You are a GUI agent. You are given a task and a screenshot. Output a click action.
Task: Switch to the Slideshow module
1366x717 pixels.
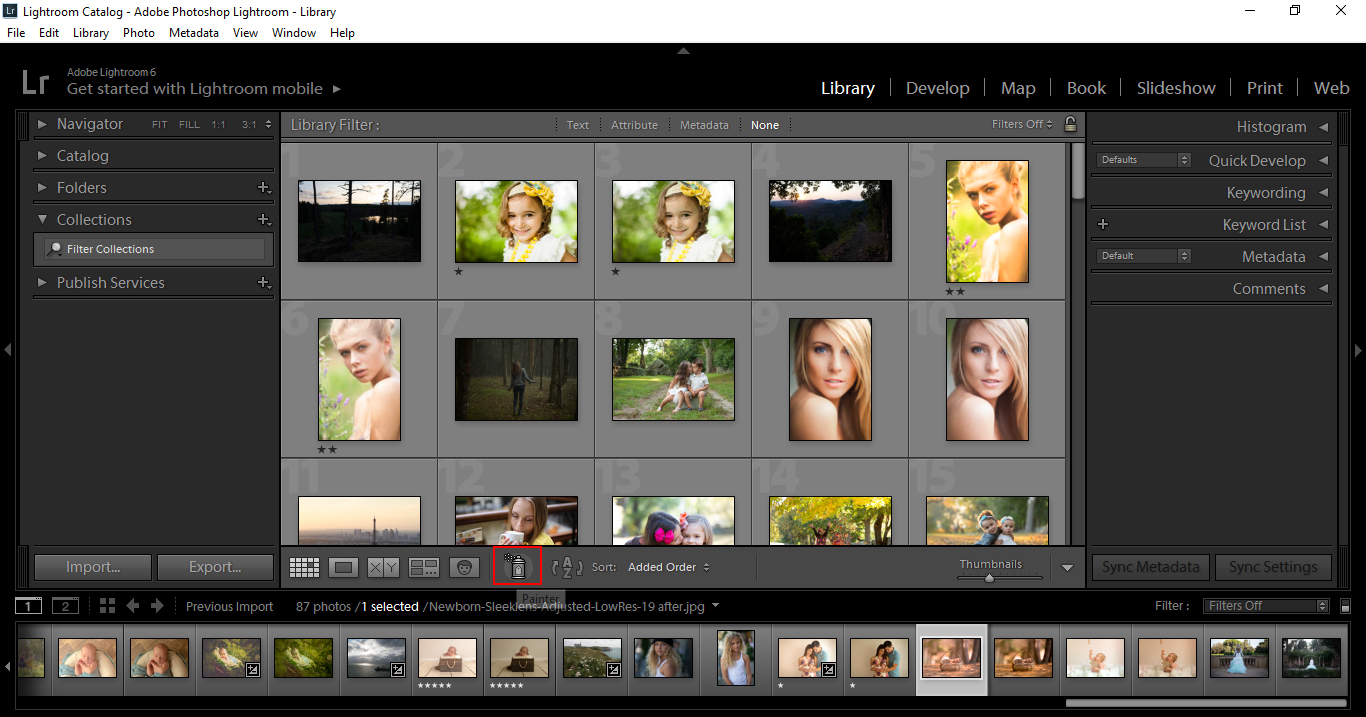point(1176,88)
